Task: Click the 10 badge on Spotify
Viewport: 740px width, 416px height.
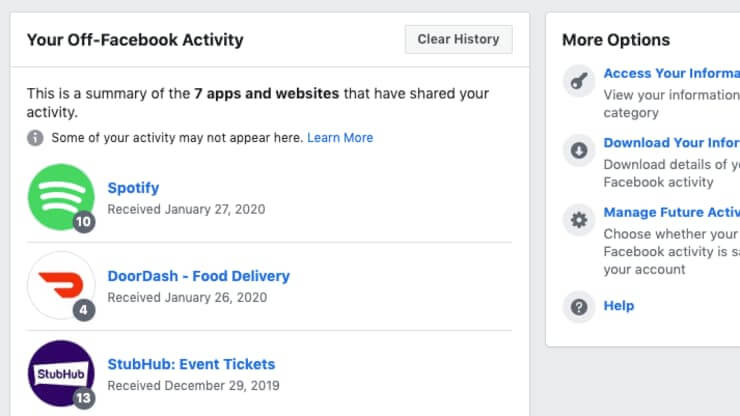Action: click(x=84, y=222)
